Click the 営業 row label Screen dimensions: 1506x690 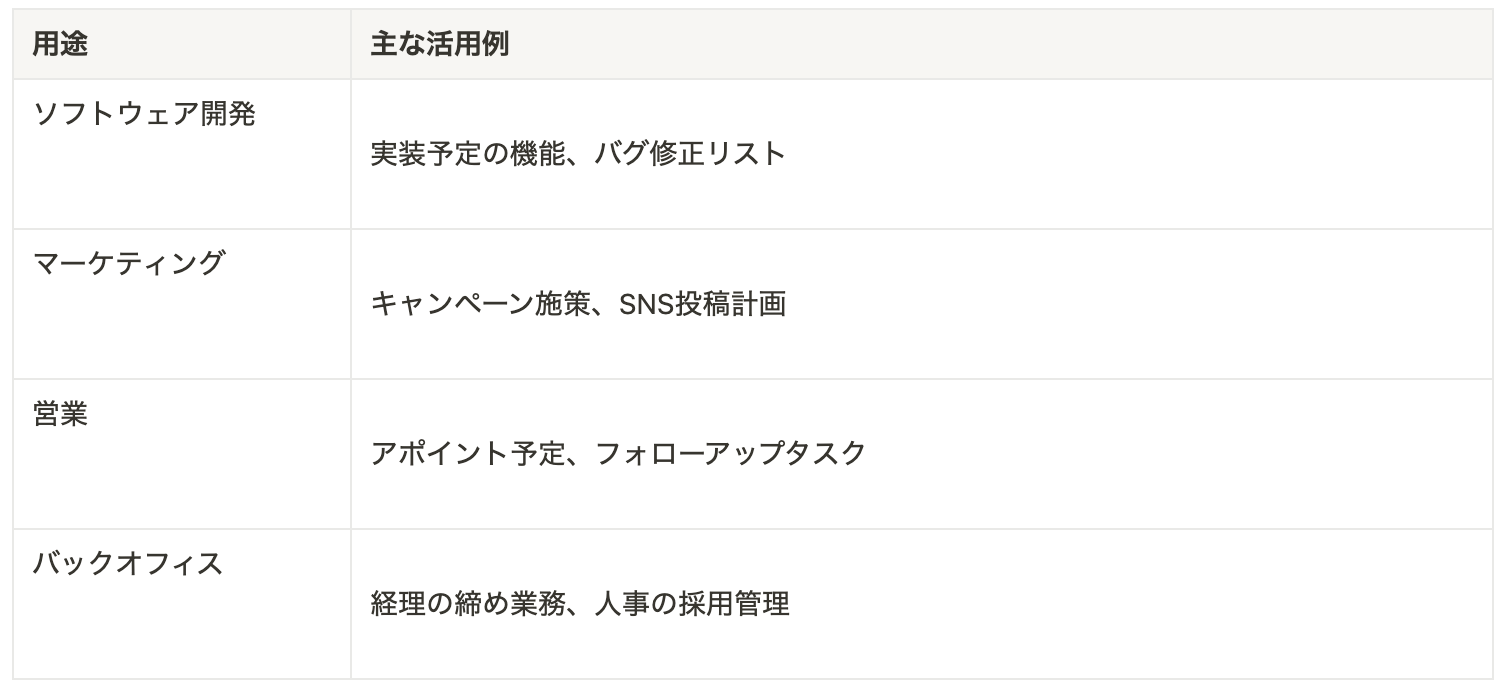60,415
